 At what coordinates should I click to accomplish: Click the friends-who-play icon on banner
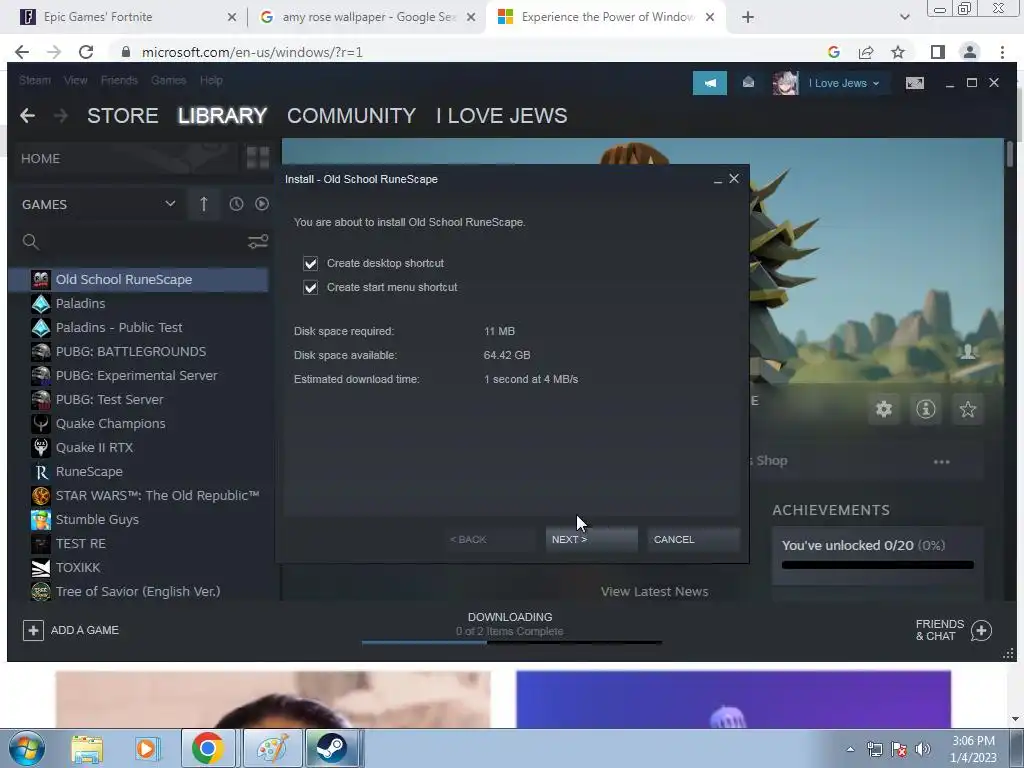pos(968,352)
